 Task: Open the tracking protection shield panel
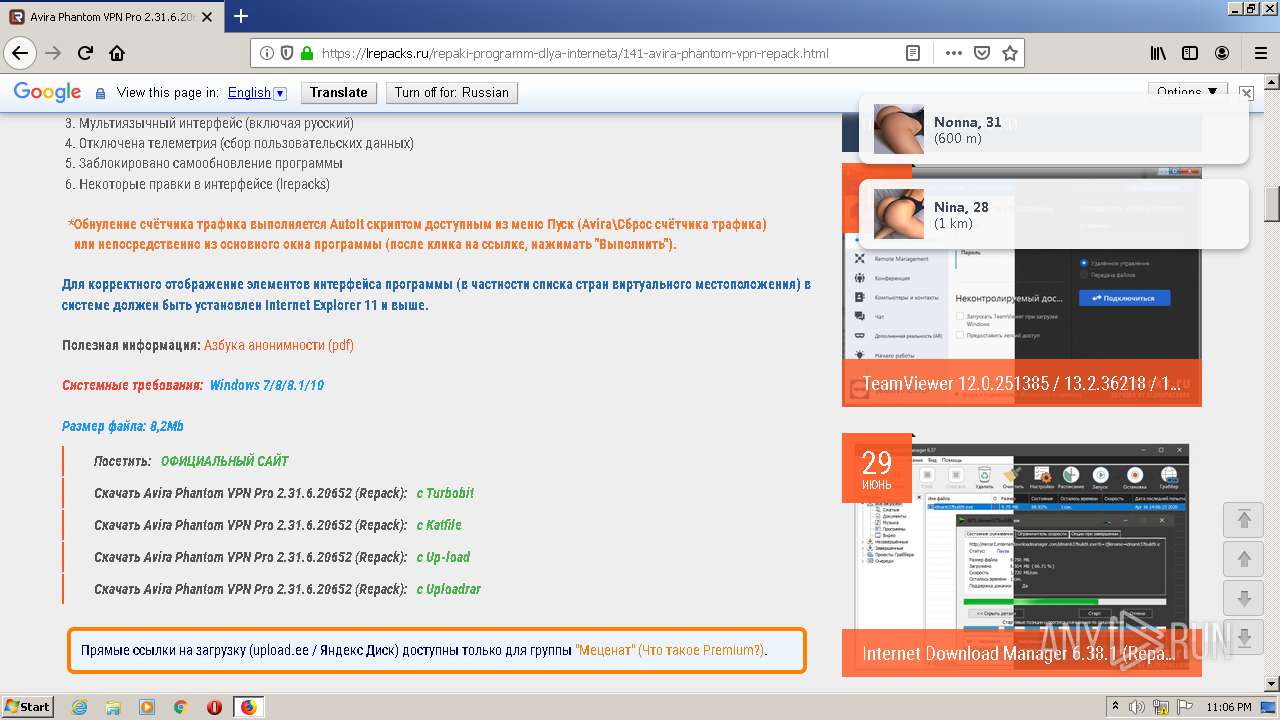[287, 53]
